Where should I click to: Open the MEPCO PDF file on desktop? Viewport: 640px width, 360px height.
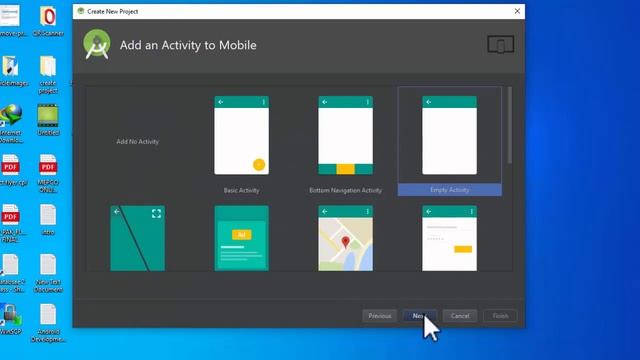point(48,173)
